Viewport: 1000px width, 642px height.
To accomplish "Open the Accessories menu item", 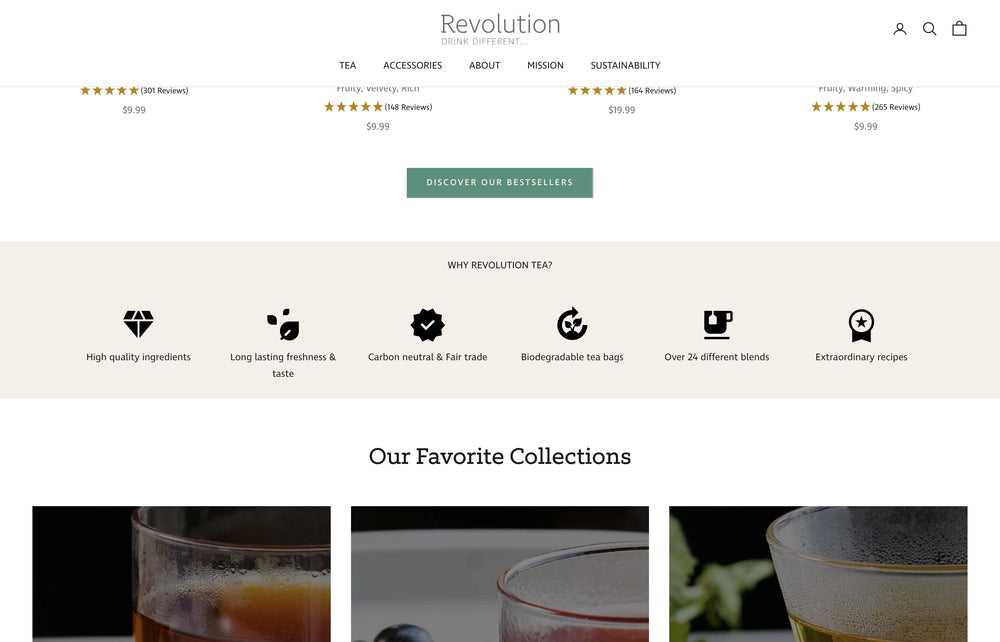I will (412, 66).
